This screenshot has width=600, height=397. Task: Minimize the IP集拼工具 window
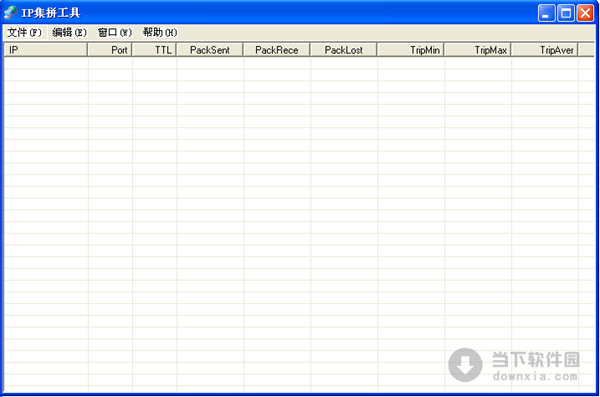tap(546, 13)
